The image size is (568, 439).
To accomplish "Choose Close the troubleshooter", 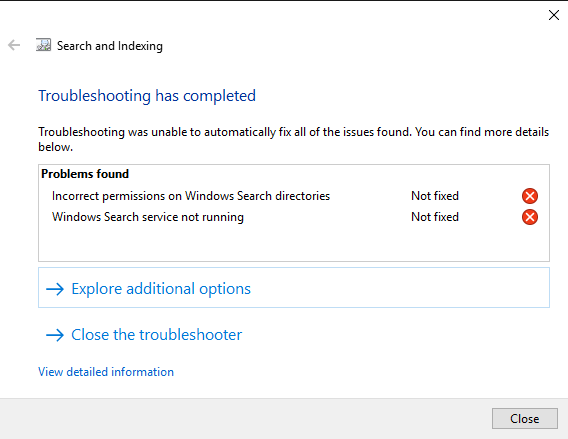I will point(144,335).
